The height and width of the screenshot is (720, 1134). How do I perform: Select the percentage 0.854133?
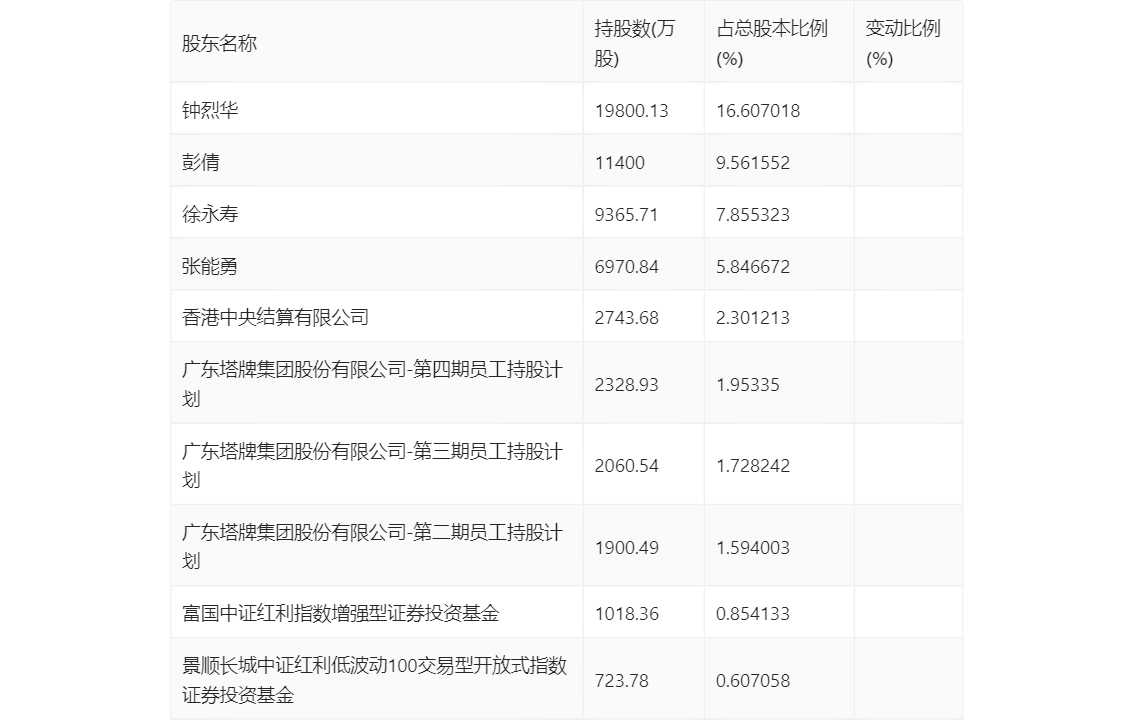pyautogui.click(x=753, y=614)
